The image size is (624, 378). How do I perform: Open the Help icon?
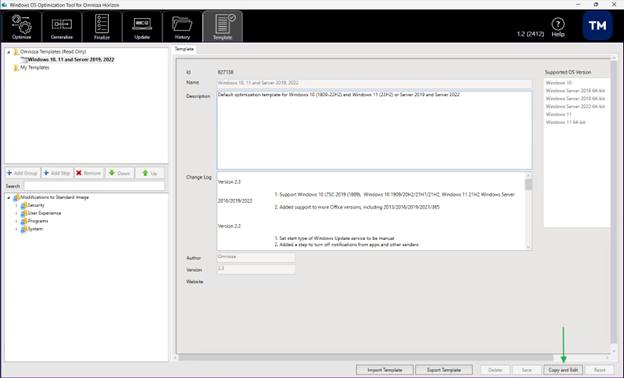click(558, 27)
